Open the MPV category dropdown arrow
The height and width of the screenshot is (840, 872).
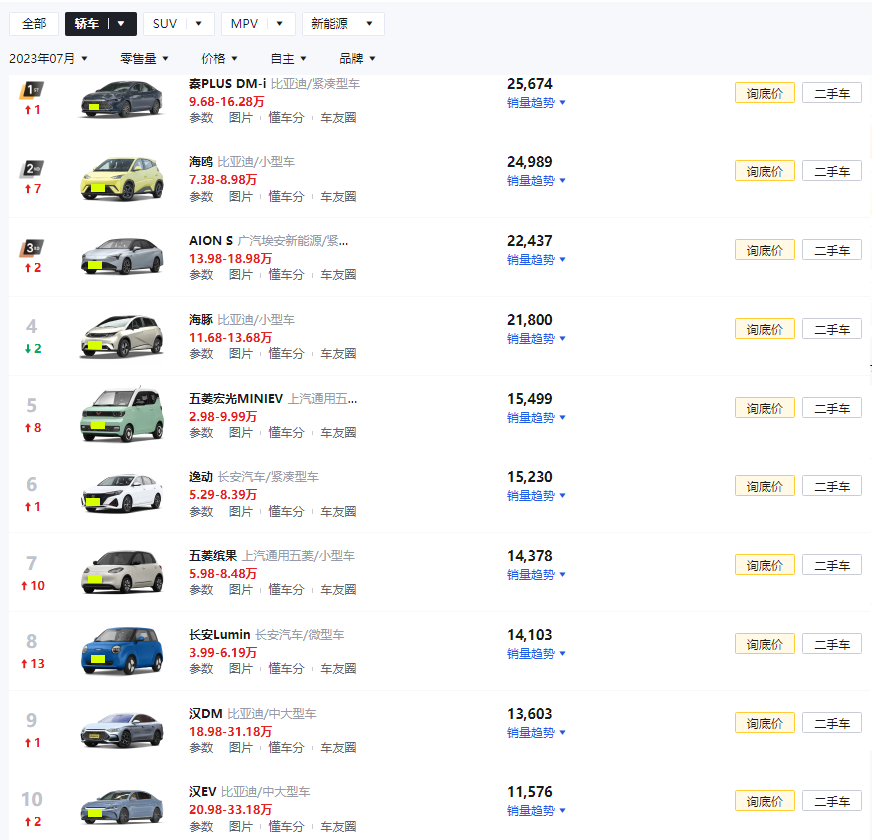pyautogui.click(x=279, y=24)
